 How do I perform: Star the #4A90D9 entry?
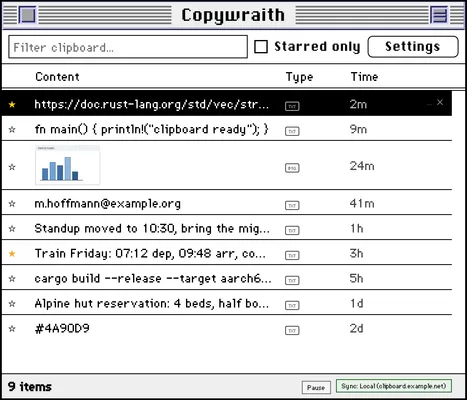[x=12, y=329]
